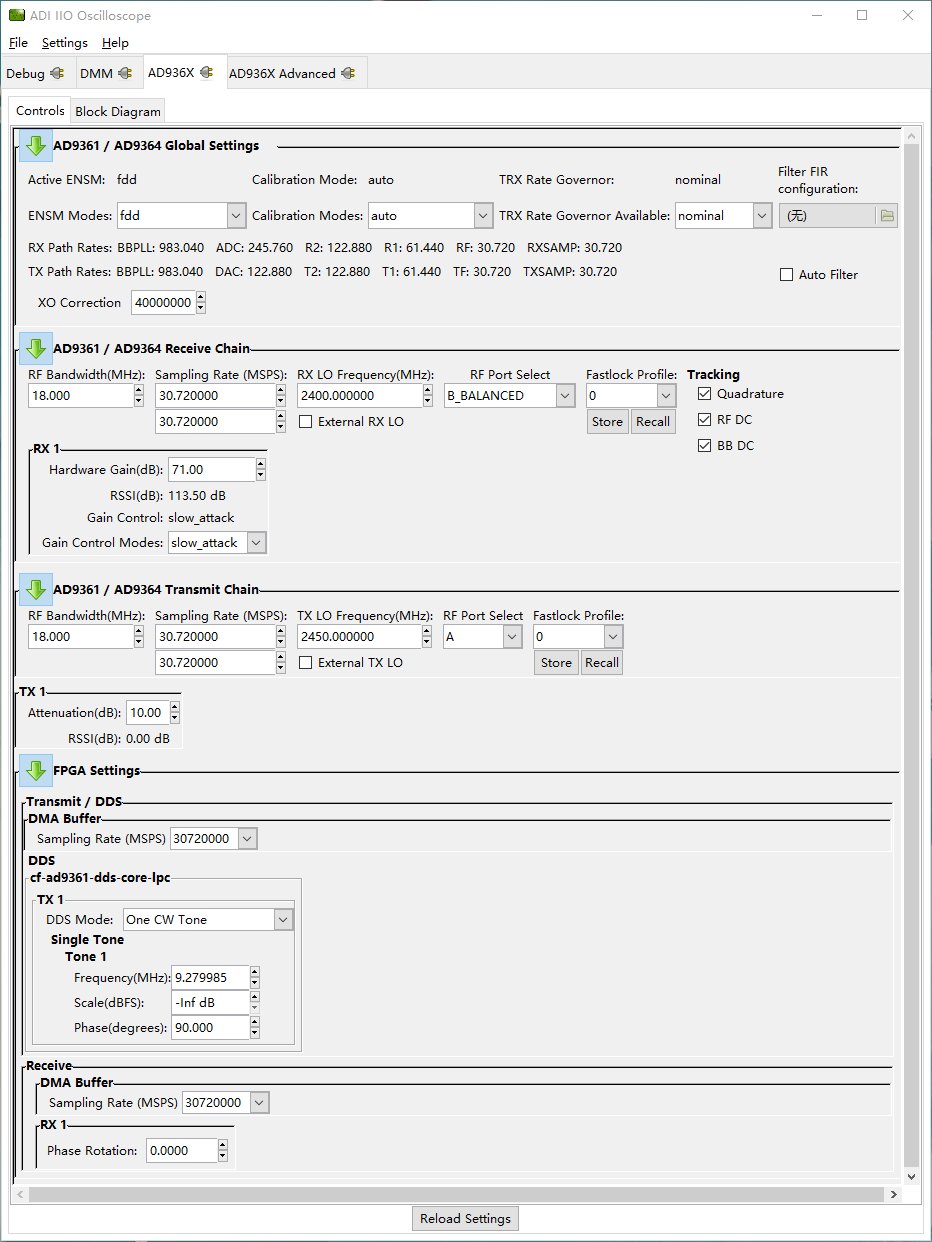Click the TX 1 Attenuation field
Viewport: 932px width, 1242px height.
(x=148, y=713)
